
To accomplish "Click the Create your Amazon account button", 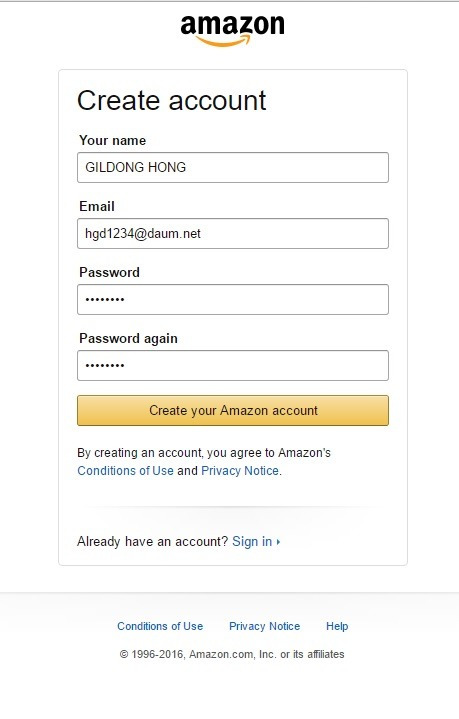I will (x=233, y=410).
